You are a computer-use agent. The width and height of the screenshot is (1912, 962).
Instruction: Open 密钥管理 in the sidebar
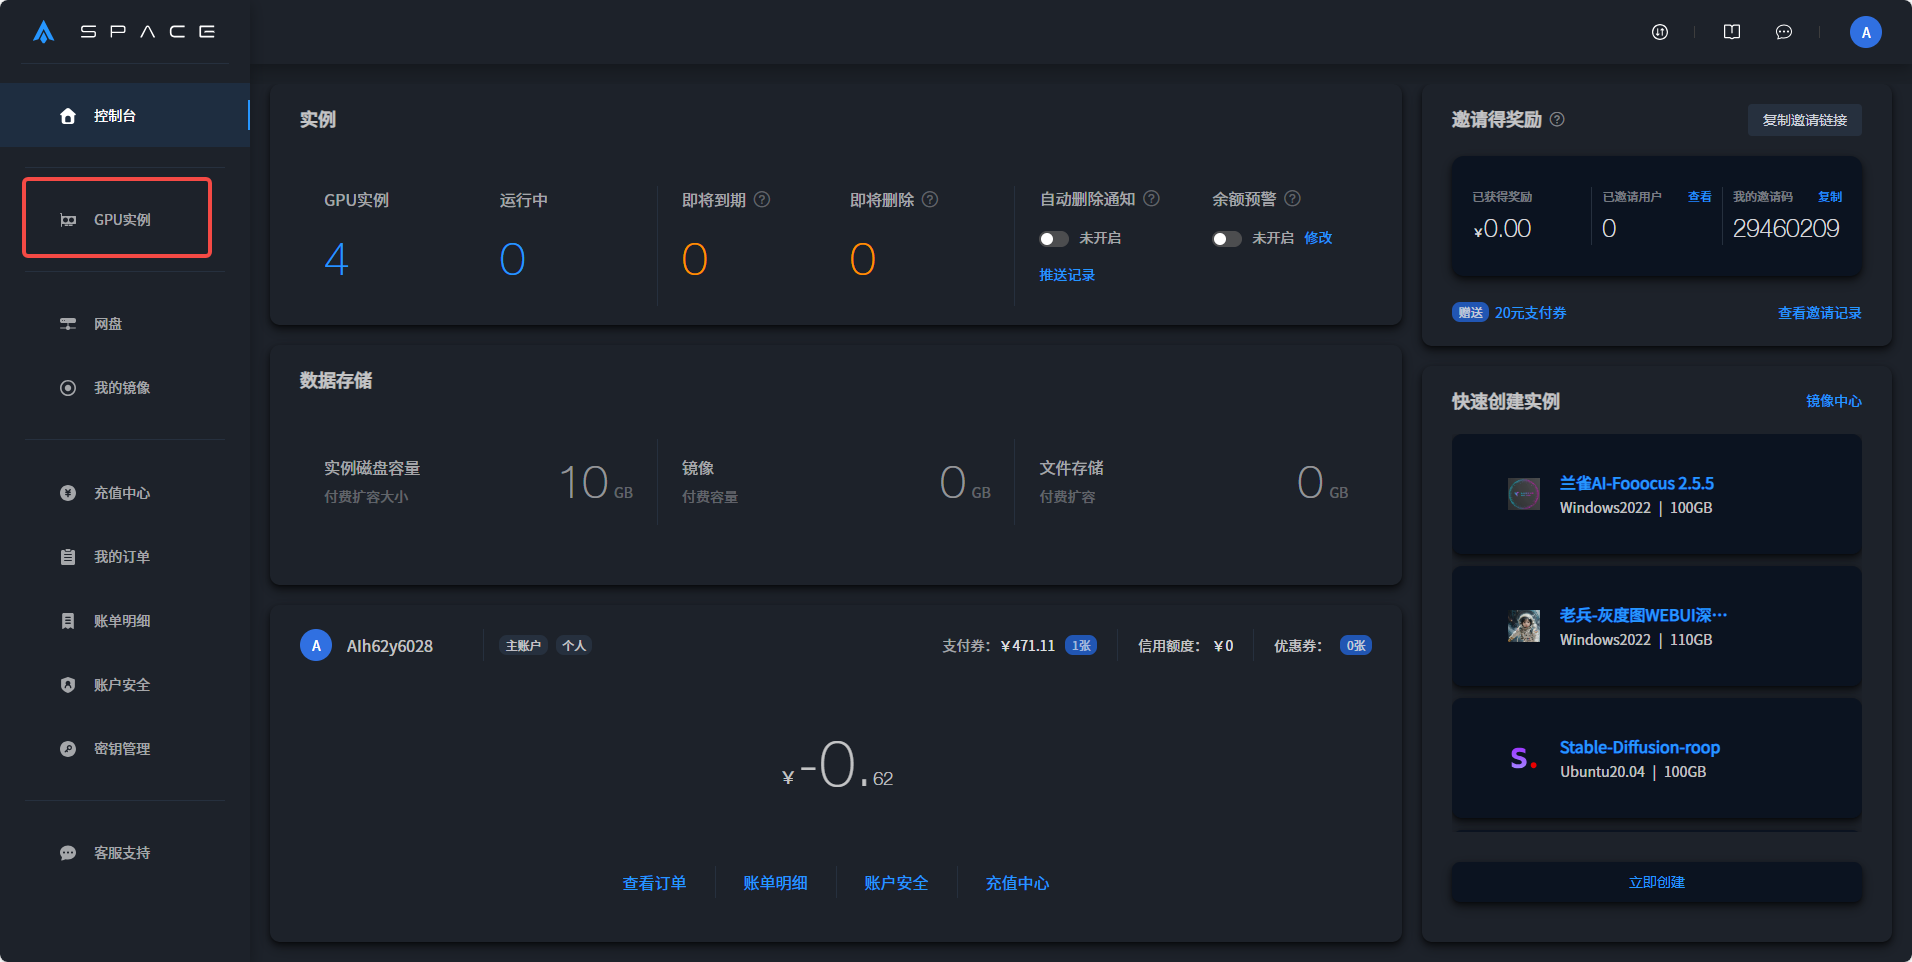click(121, 749)
